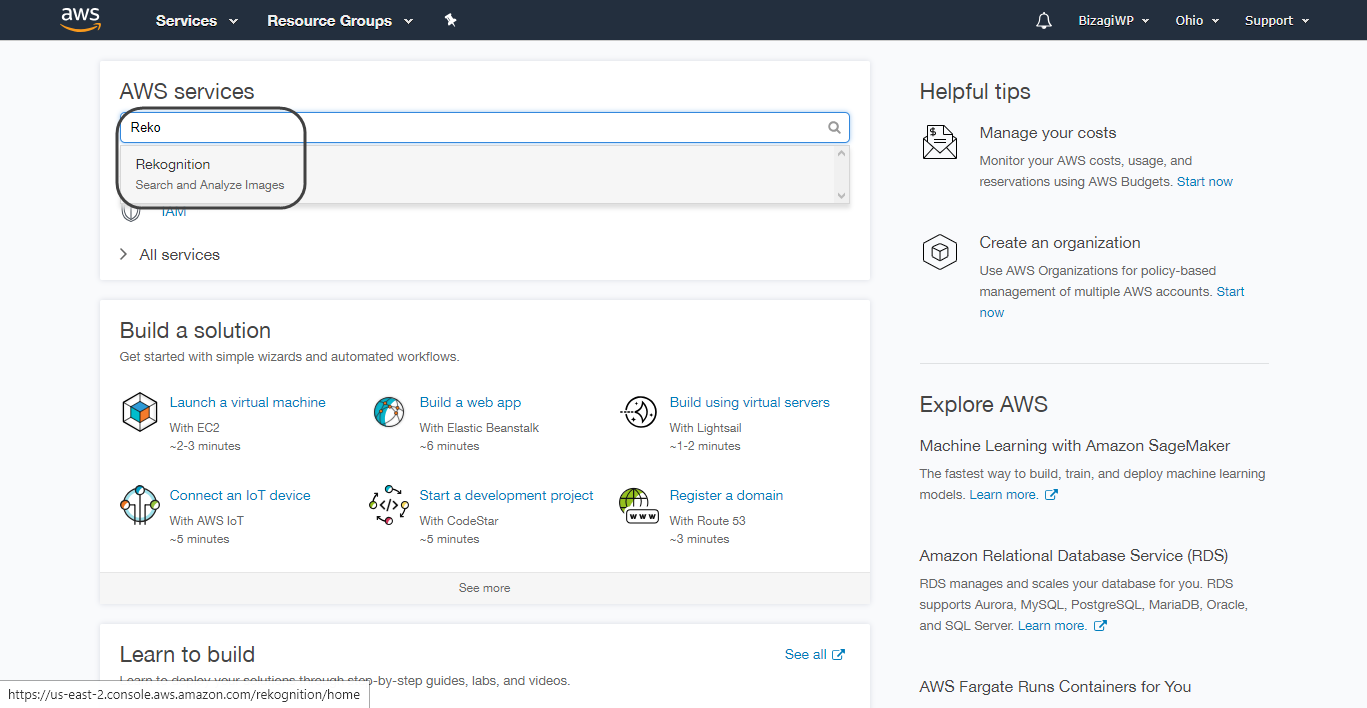Open the Support menu
This screenshot has height=708, width=1367.
tap(1276, 21)
